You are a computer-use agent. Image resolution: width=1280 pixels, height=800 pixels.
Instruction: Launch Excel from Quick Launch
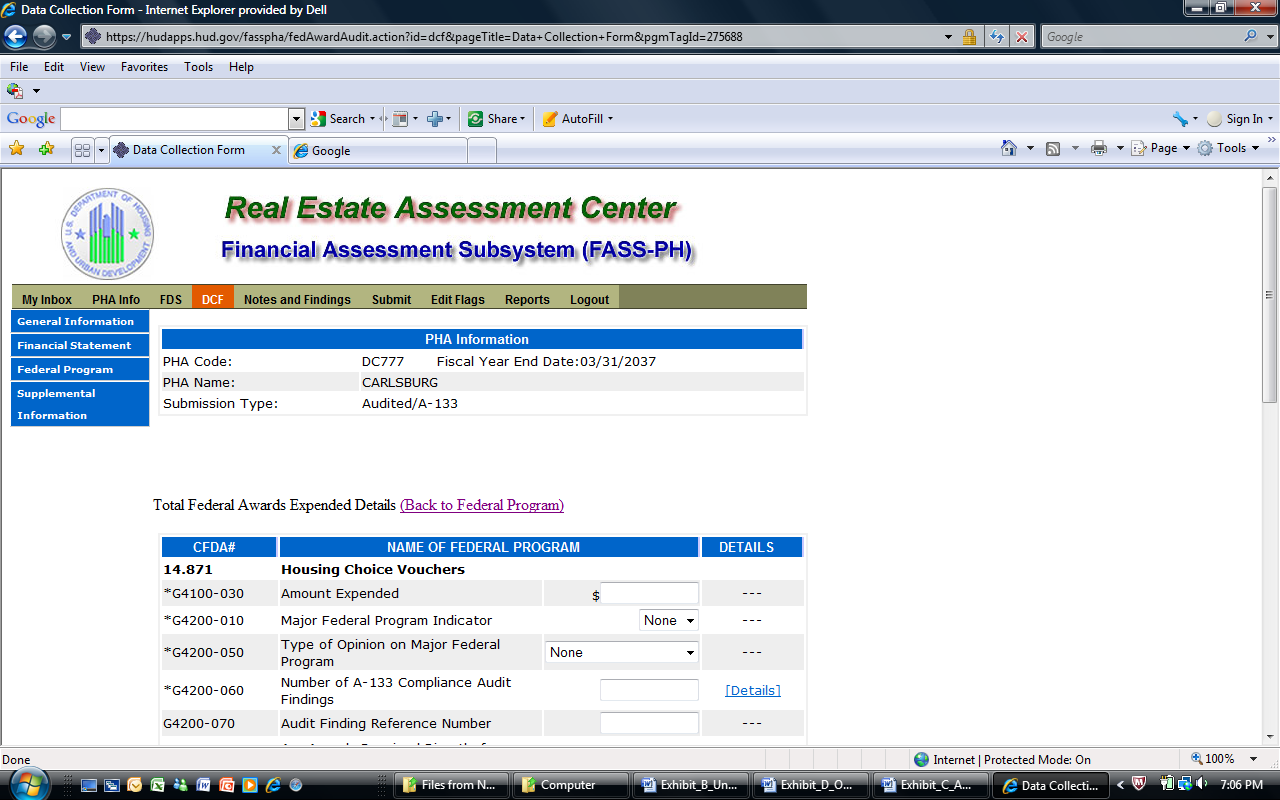click(158, 785)
